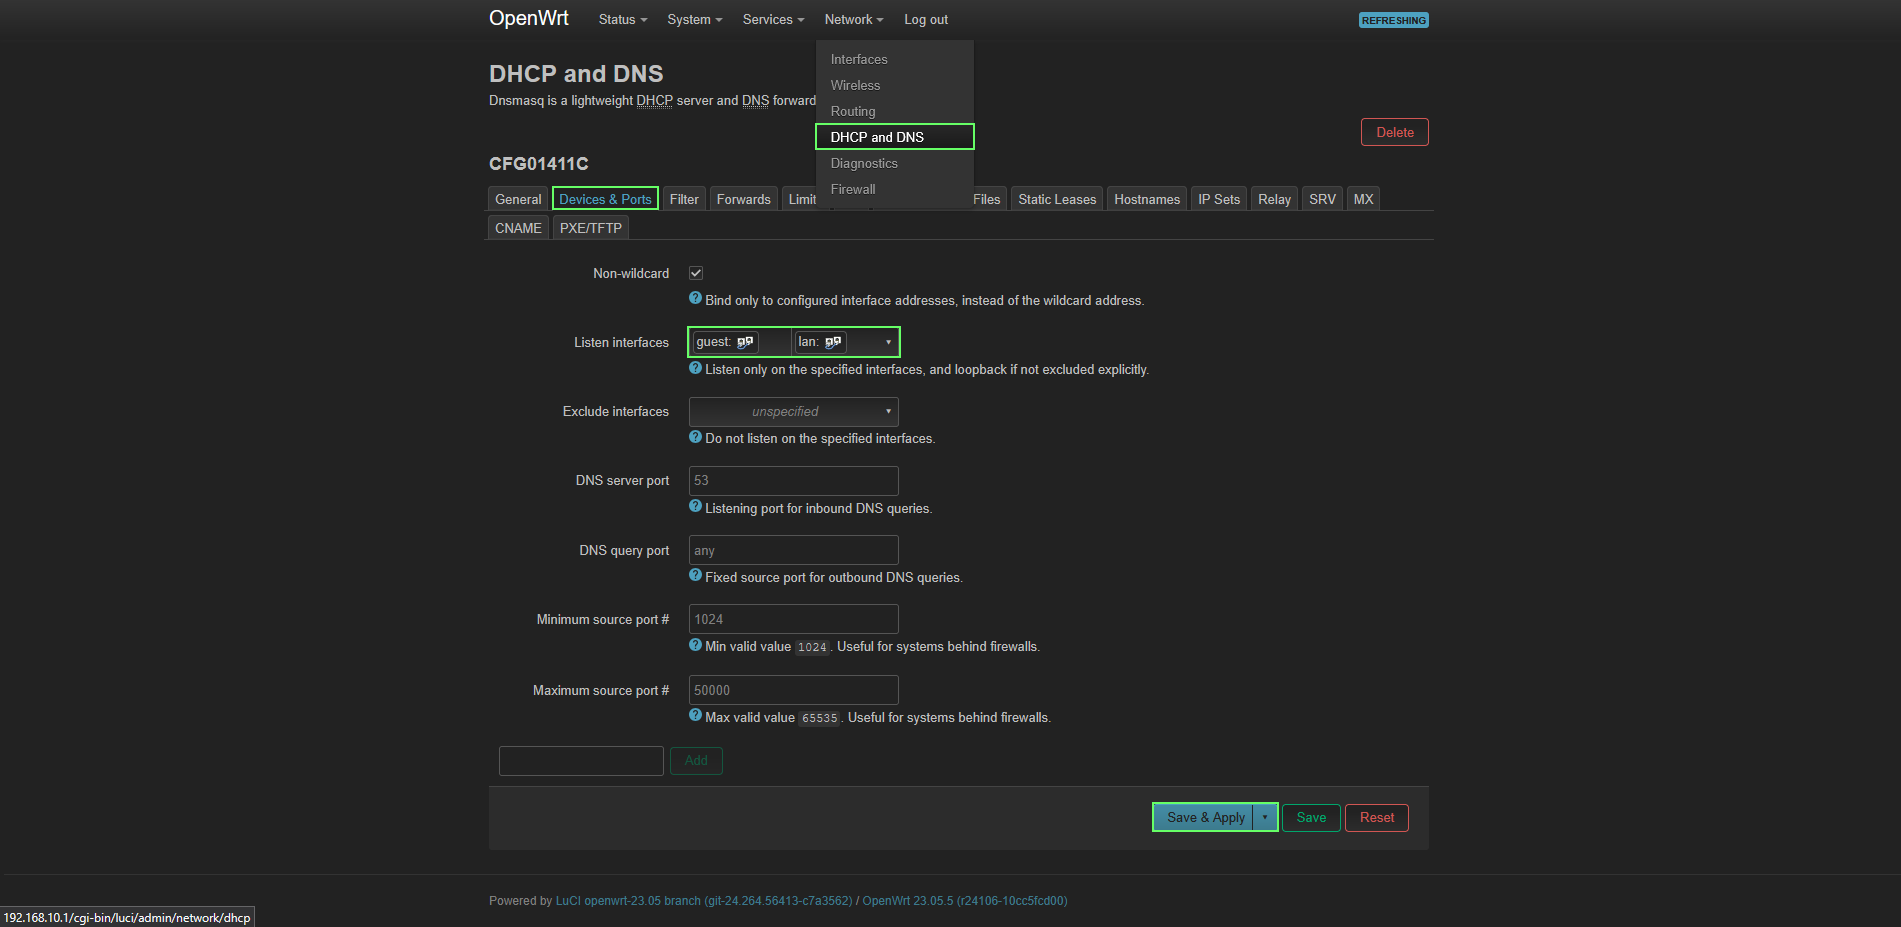This screenshot has width=1901, height=927.
Task: Click the Save & Apply button
Action: pyautogui.click(x=1205, y=817)
